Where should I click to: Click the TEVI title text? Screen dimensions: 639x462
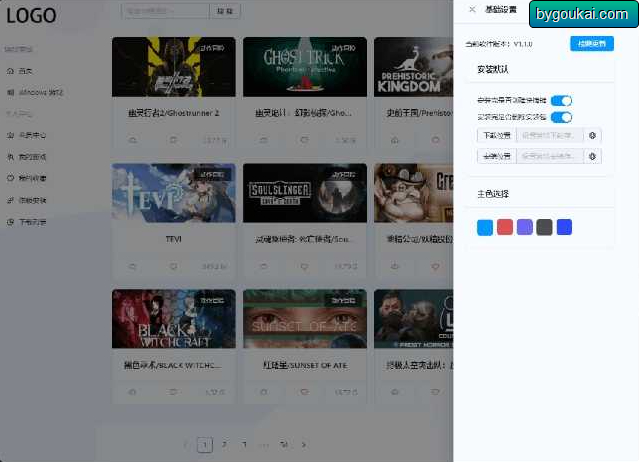click(x=174, y=239)
